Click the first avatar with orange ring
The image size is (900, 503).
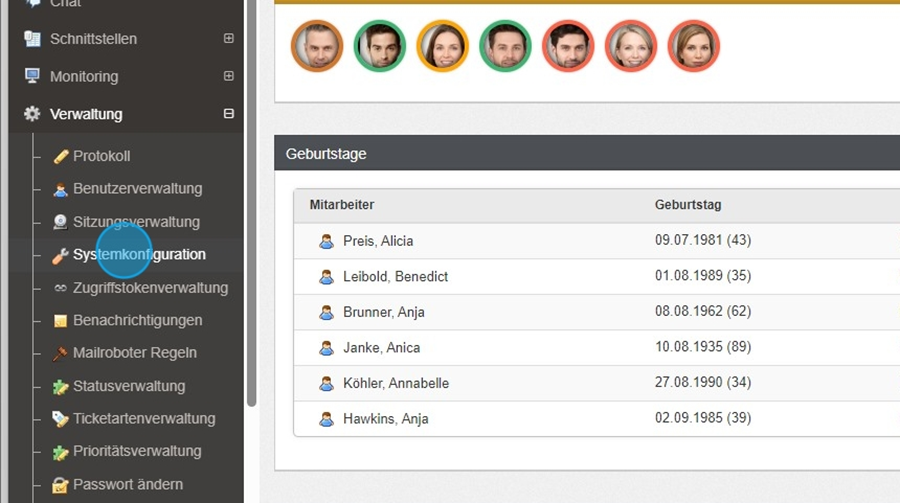pyautogui.click(x=317, y=46)
